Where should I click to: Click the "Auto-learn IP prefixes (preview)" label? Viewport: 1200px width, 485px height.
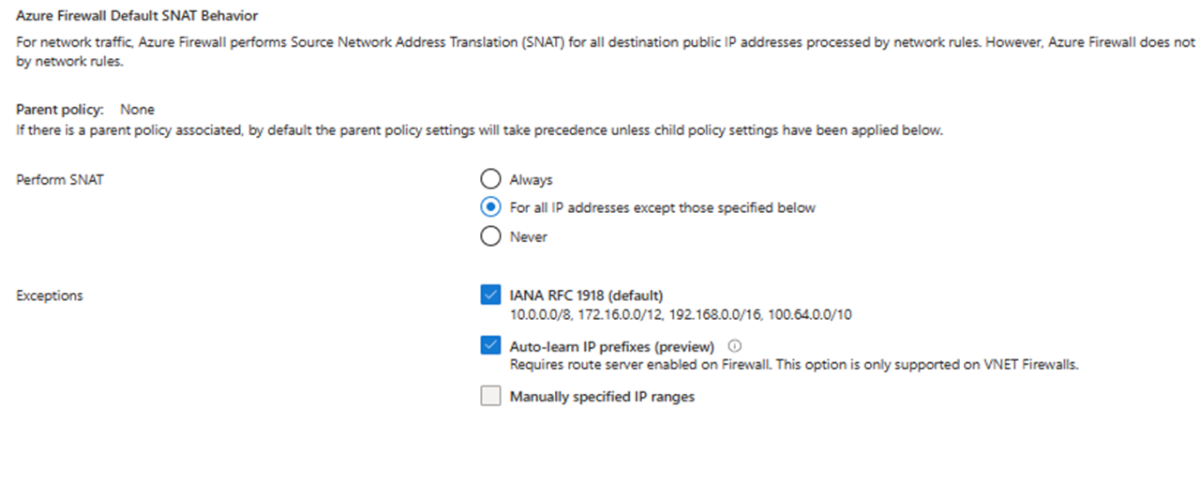point(612,347)
